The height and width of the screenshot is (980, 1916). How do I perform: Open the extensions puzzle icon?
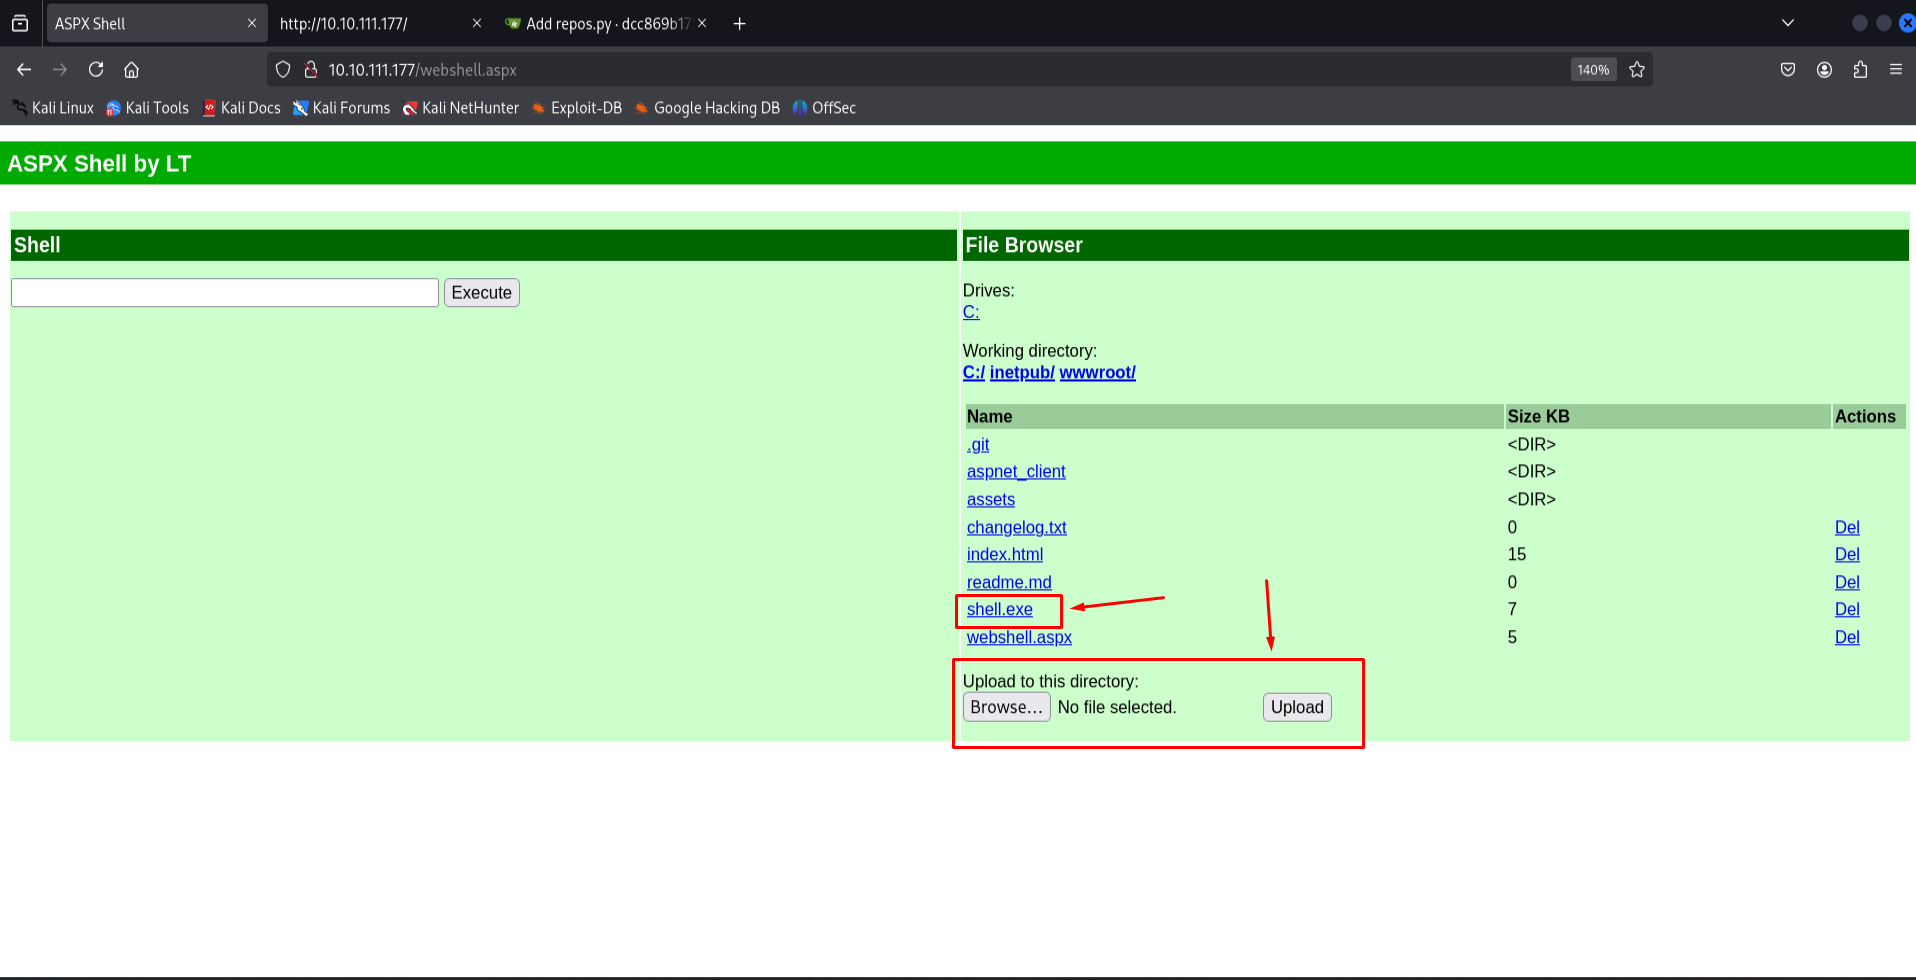pyautogui.click(x=1860, y=69)
